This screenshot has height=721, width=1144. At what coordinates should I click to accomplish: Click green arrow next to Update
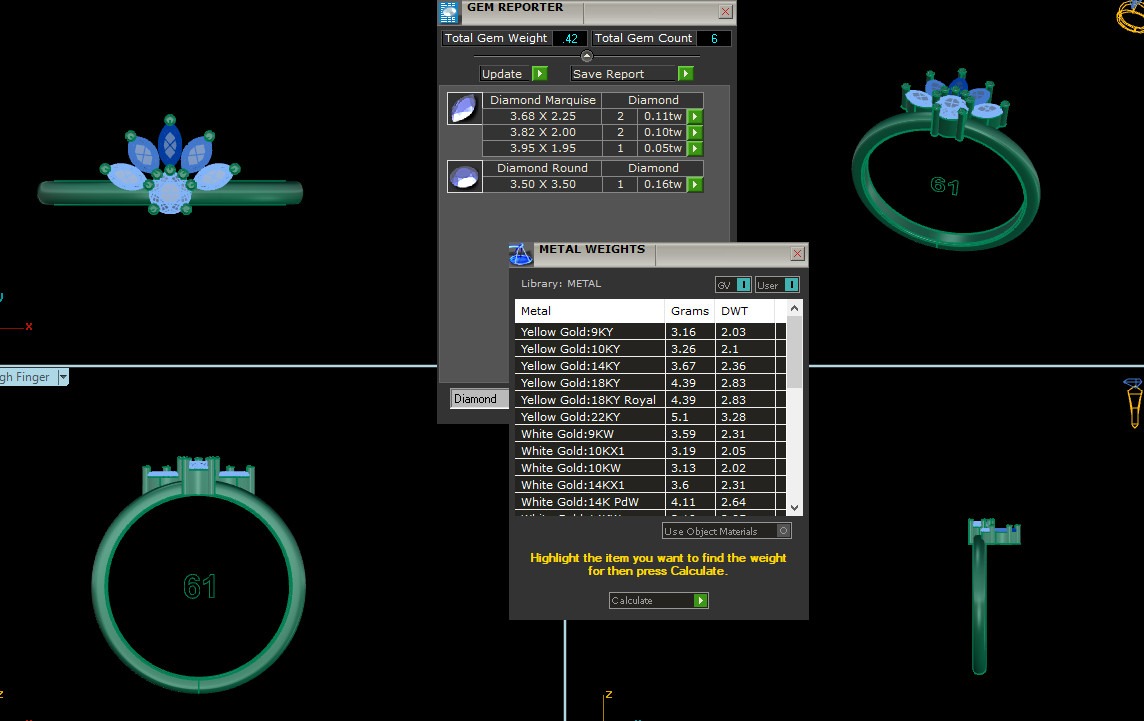point(539,74)
